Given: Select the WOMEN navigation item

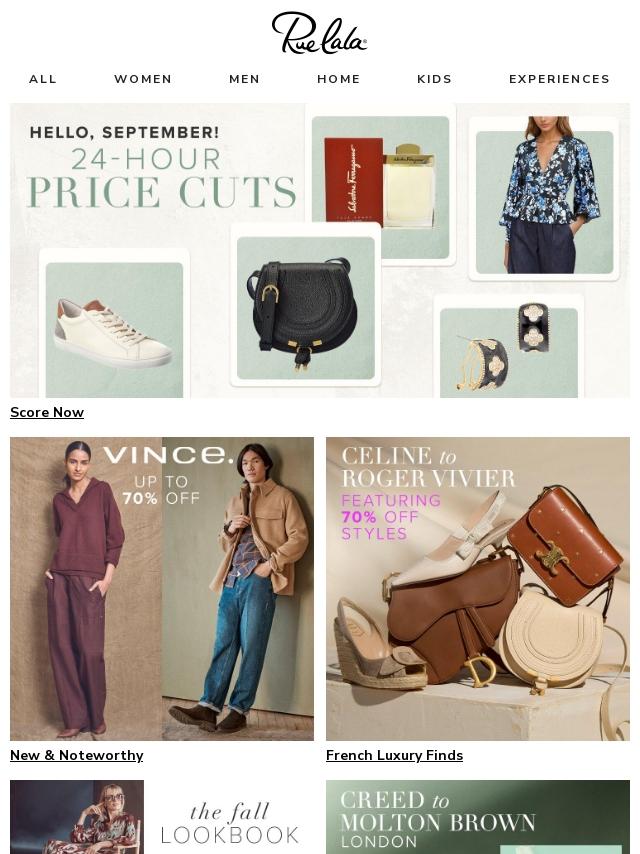Looking at the screenshot, I should [x=143, y=79].
